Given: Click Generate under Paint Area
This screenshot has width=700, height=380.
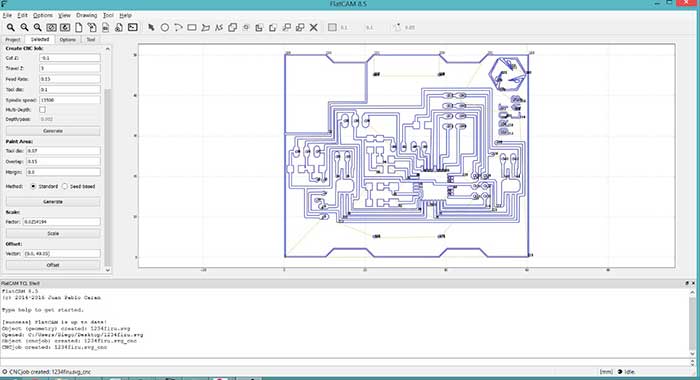Looking at the screenshot, I should click(53, 202).
